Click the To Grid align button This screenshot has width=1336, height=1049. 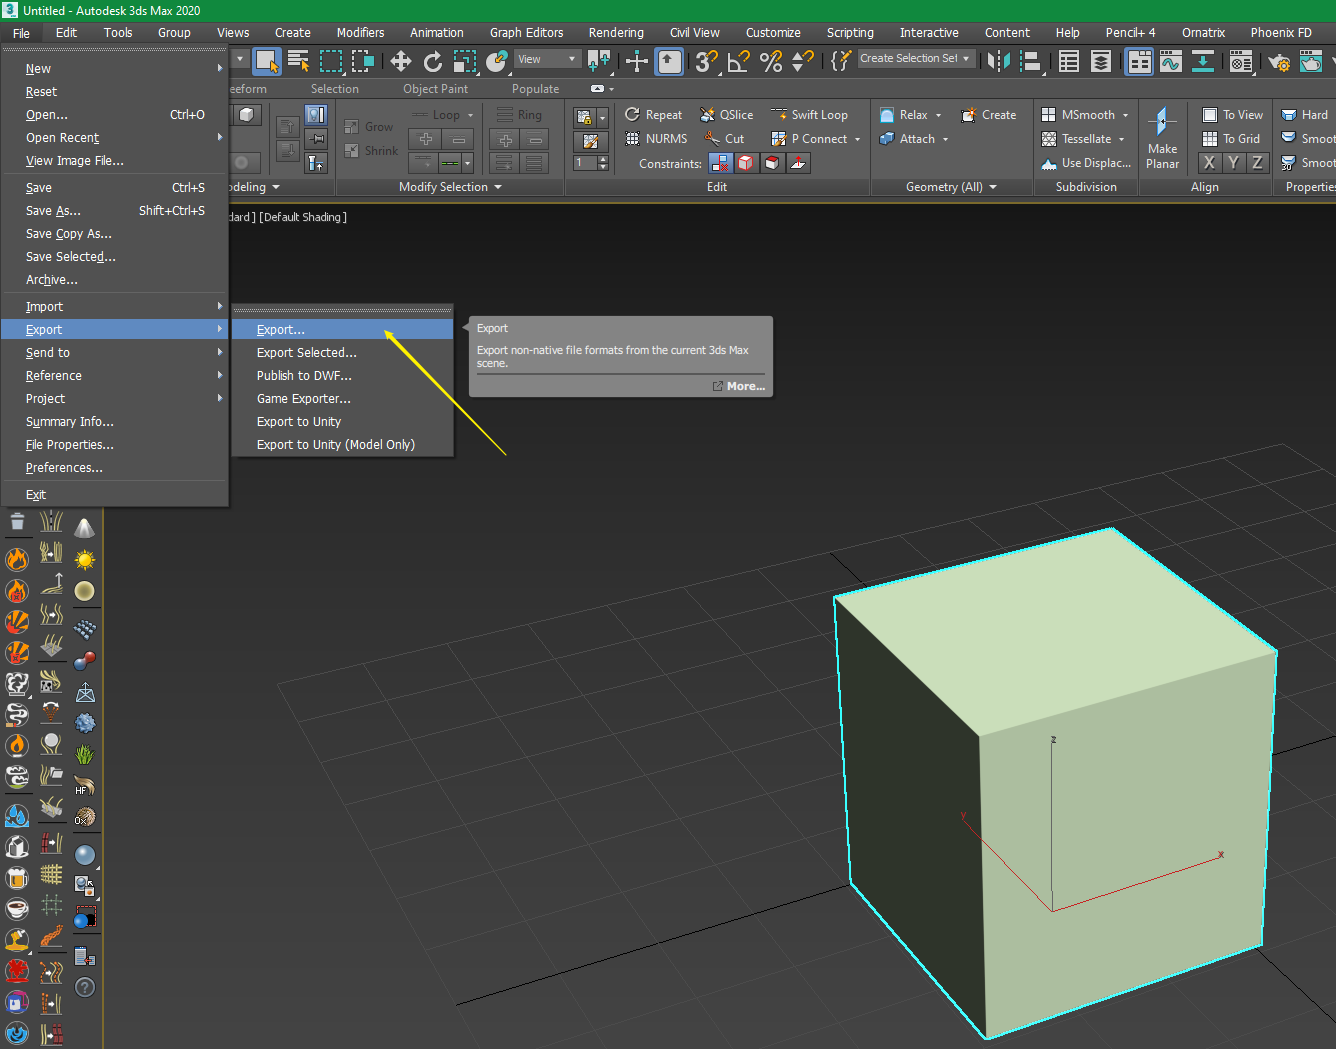tap(1231, 139)
